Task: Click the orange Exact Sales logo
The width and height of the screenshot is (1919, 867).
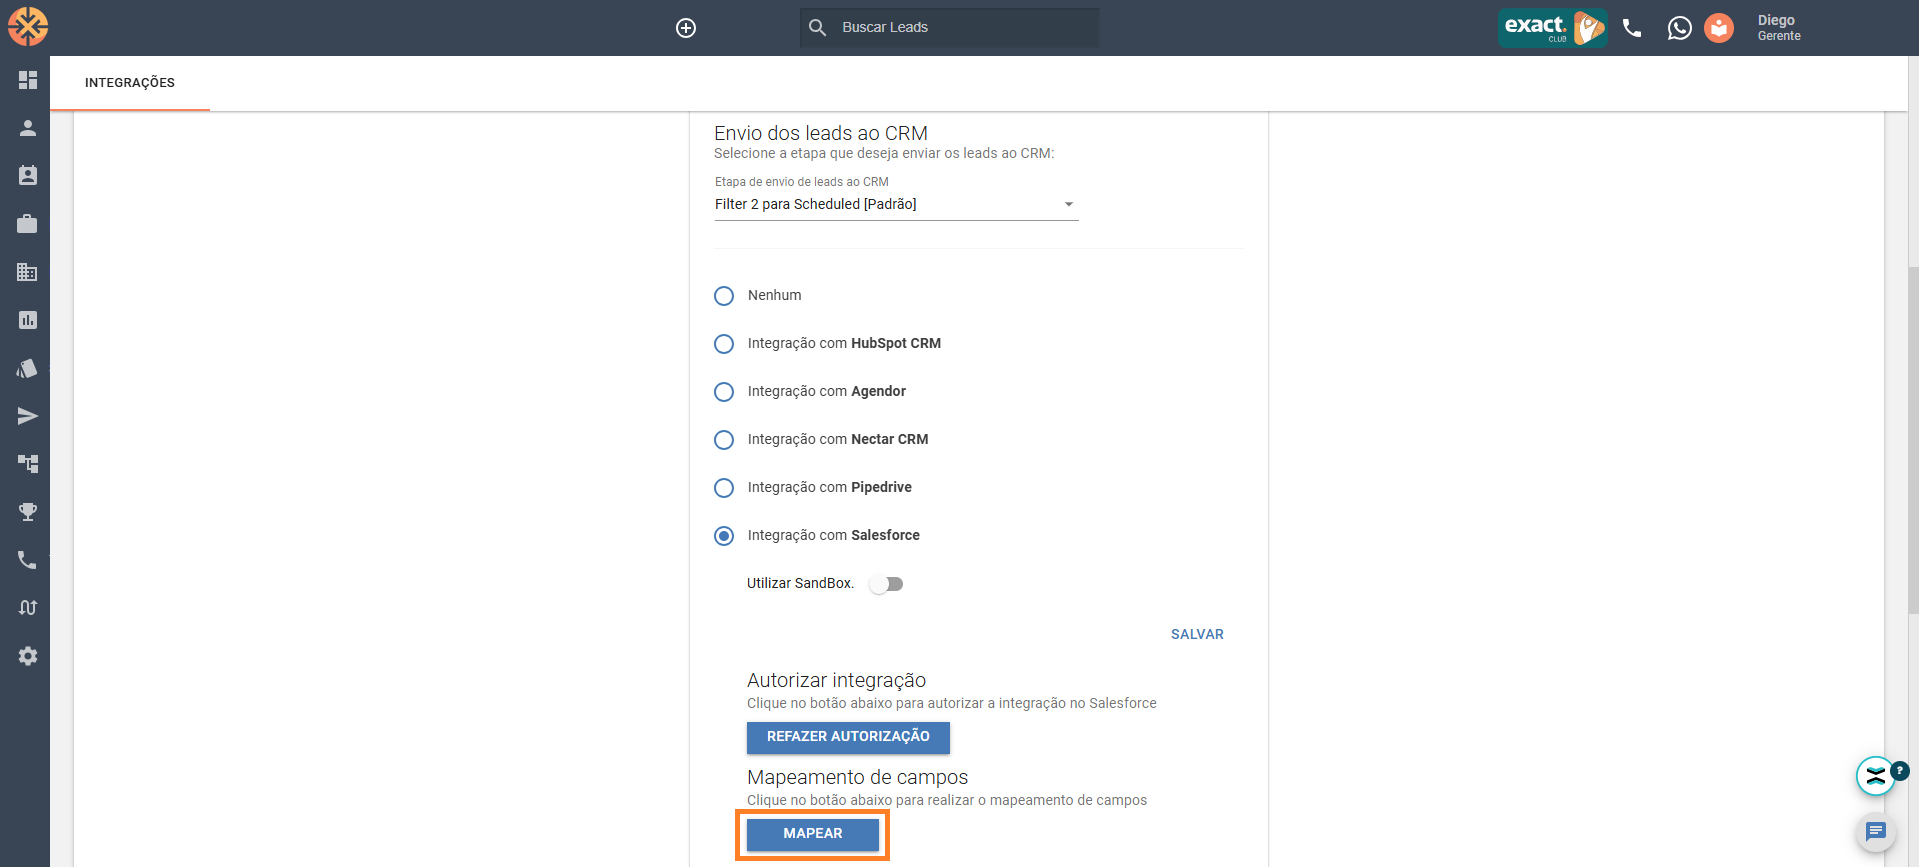Action: 28,27
